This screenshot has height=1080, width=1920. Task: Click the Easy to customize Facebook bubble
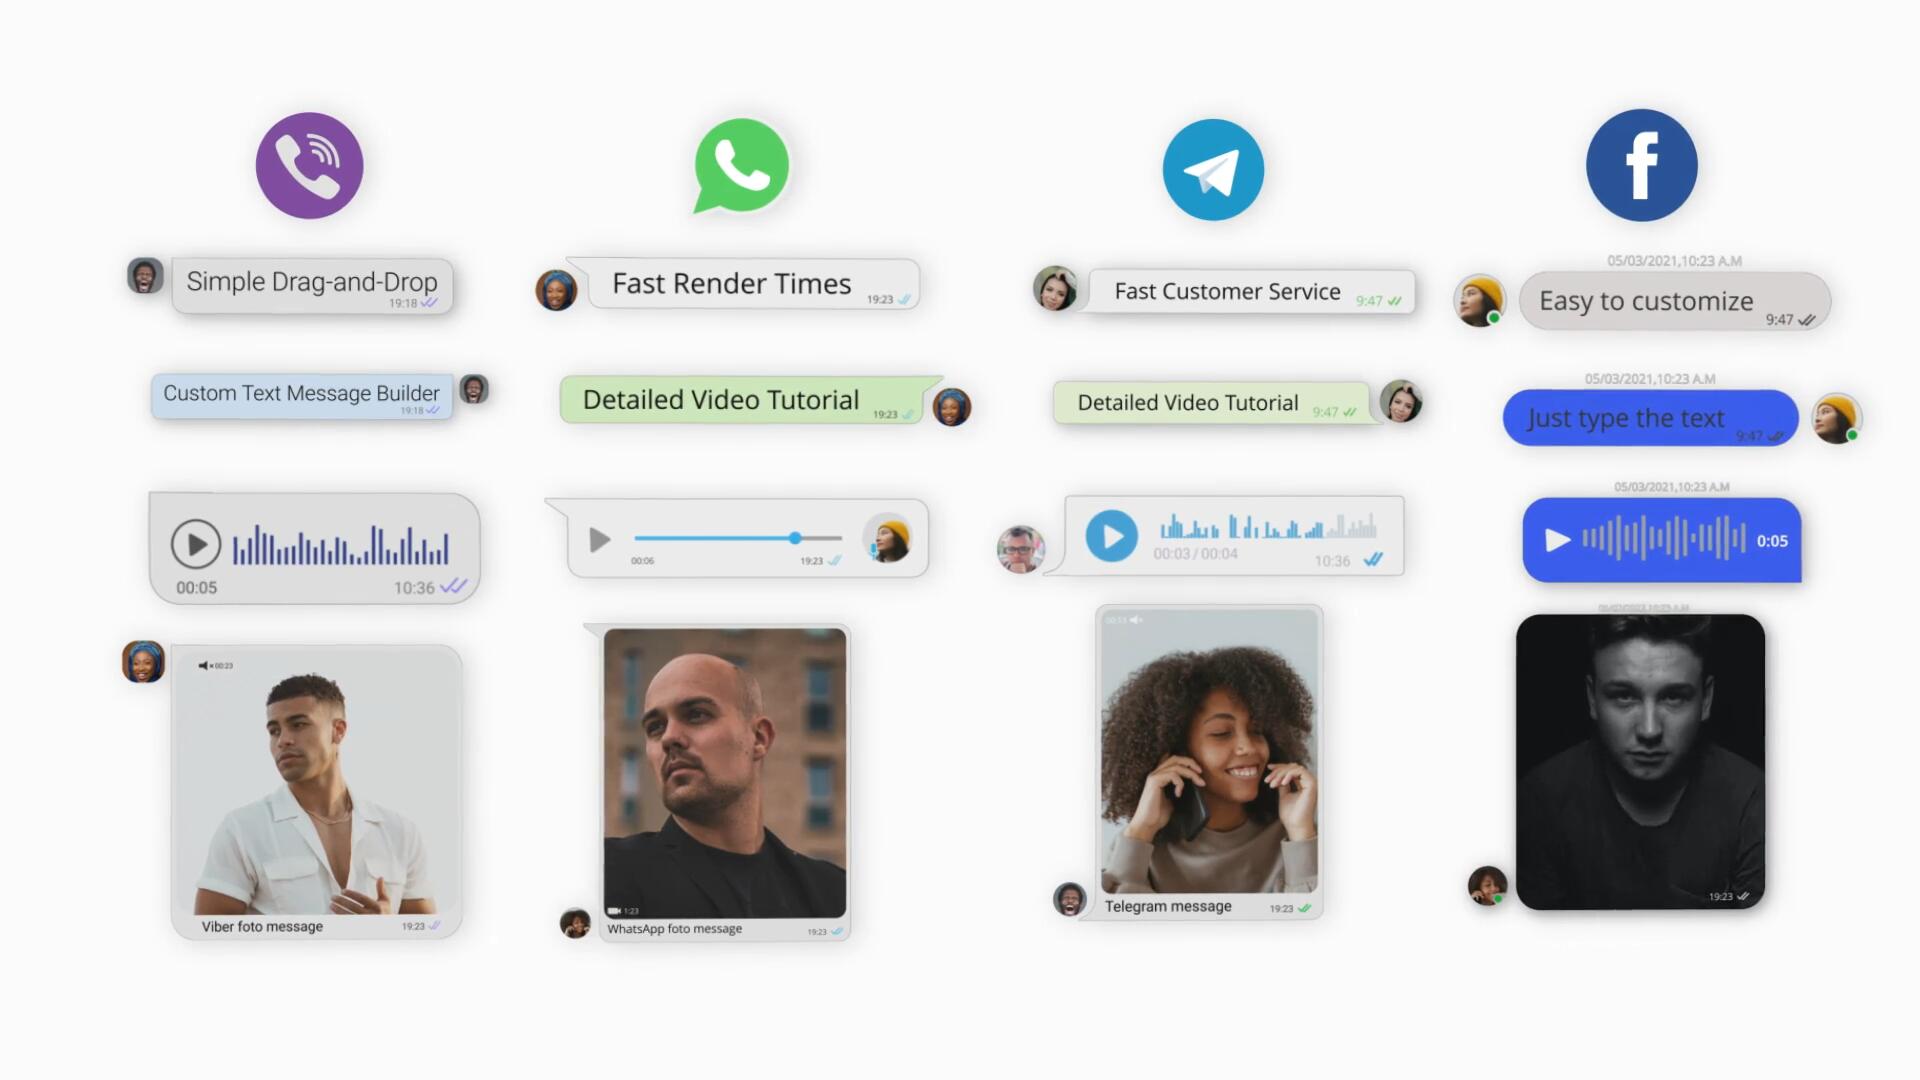[x=1647, y=299]
